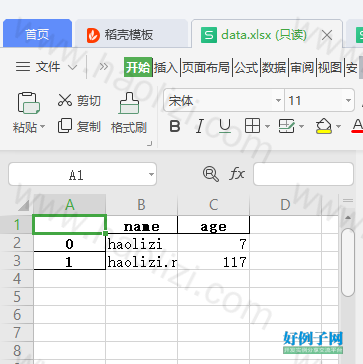Select the Format Painter brush
The height and width of the screenshot is (364, 363).
129,103
